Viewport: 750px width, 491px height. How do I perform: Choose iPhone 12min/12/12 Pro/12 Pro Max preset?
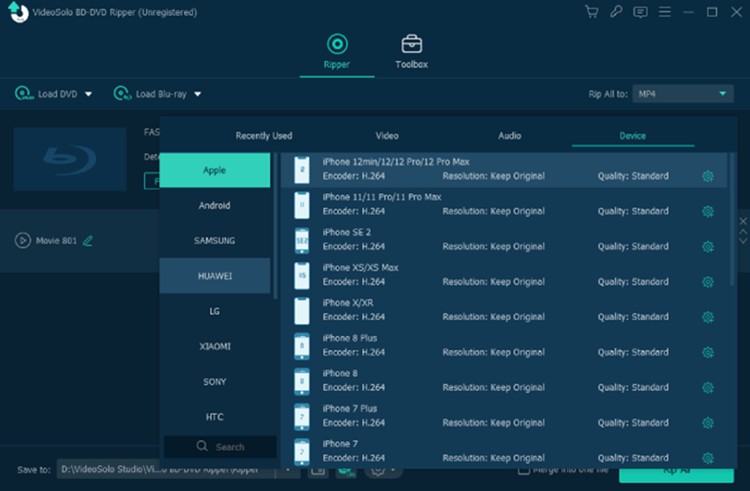[x=504, y=170]
